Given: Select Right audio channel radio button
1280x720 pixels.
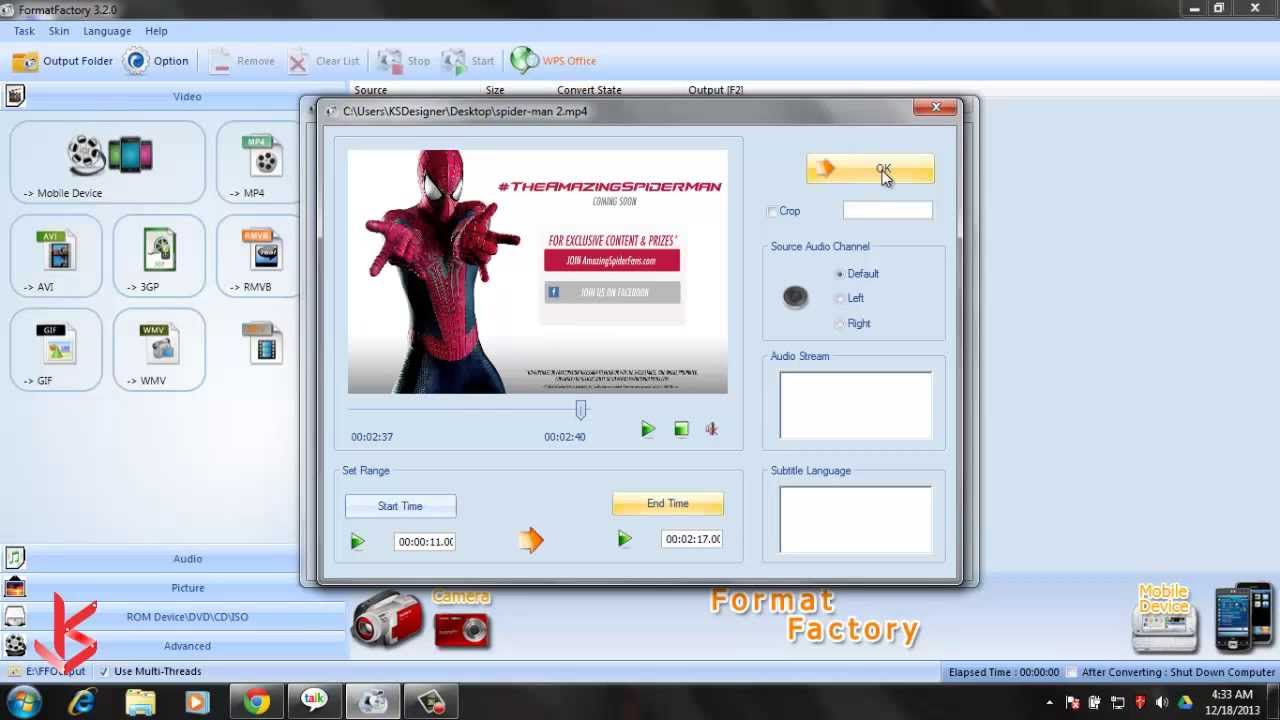Looking at the screenshot, I should 840,323.
